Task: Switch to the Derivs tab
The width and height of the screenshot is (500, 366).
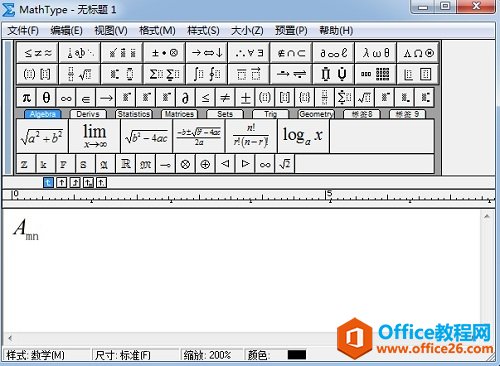Action: (x=88, y=114)
